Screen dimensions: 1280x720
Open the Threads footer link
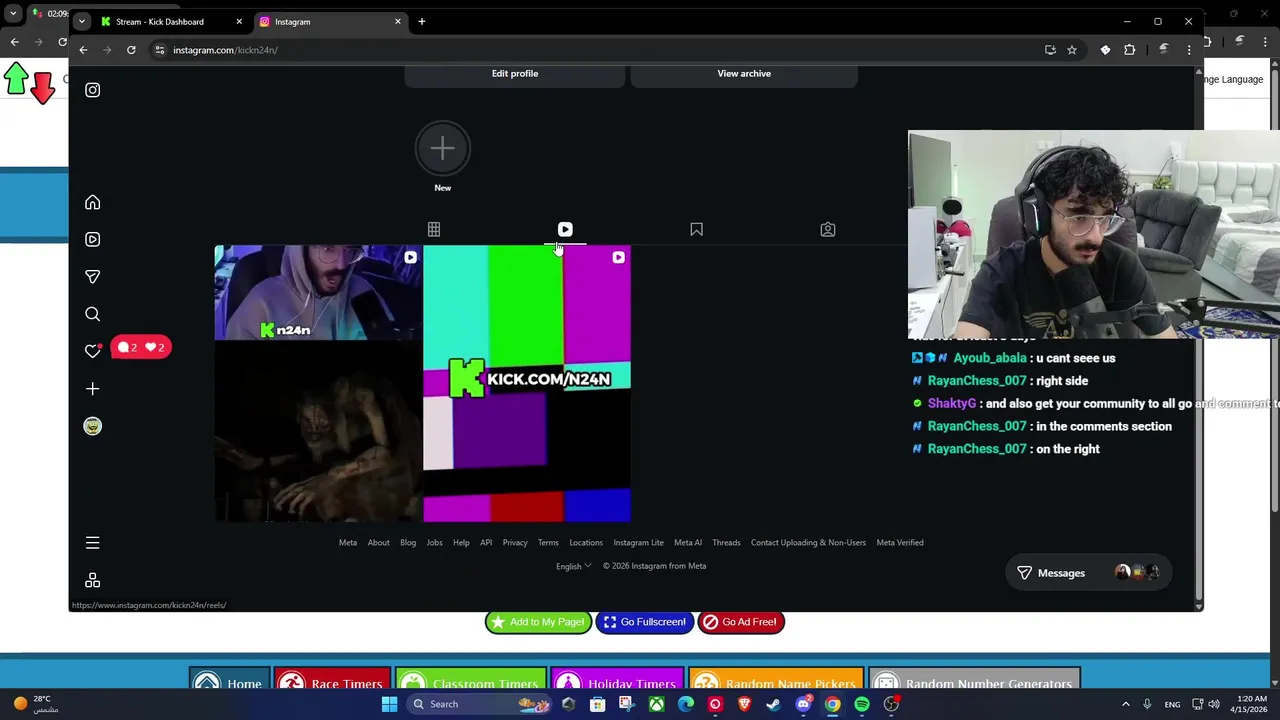726,543
